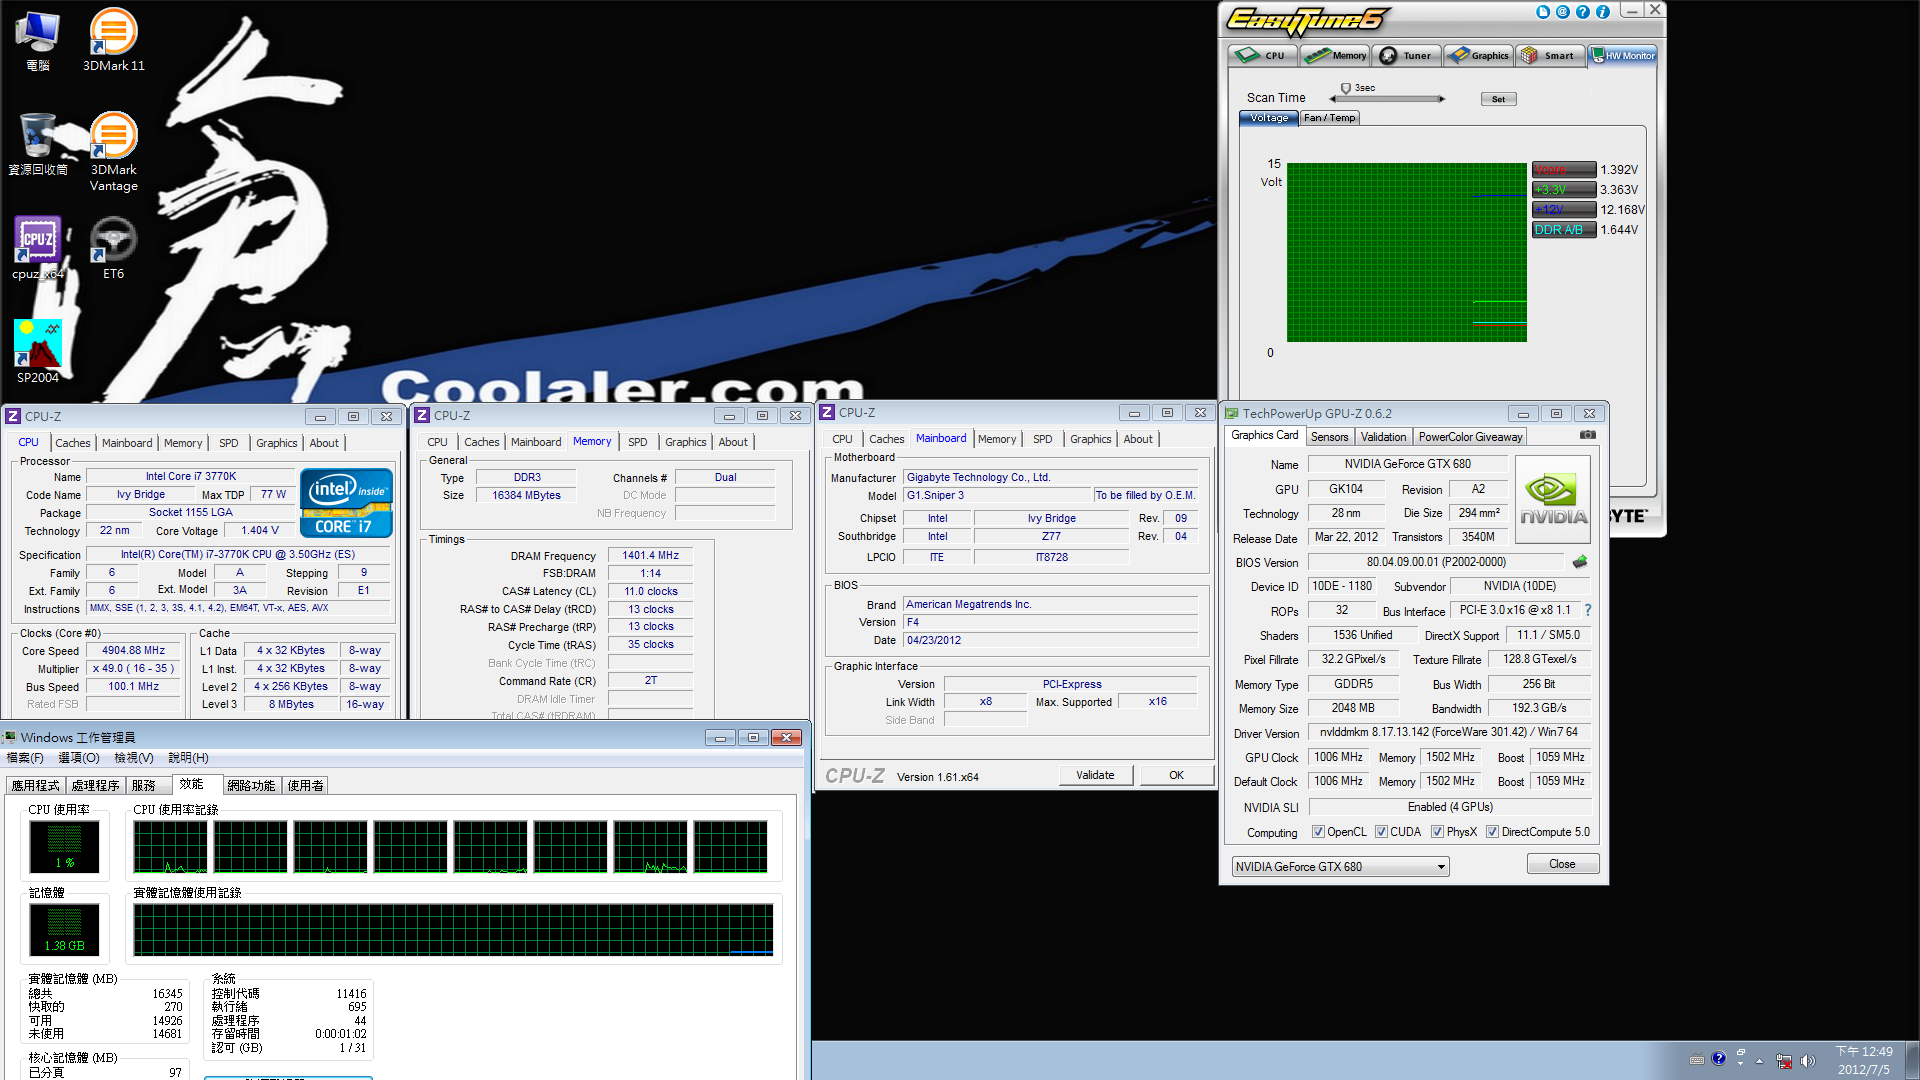Viewport: 1920px width, 1080px height.
Task: Click the Set button for Scan Time
Action: (x=1498, y=98)
